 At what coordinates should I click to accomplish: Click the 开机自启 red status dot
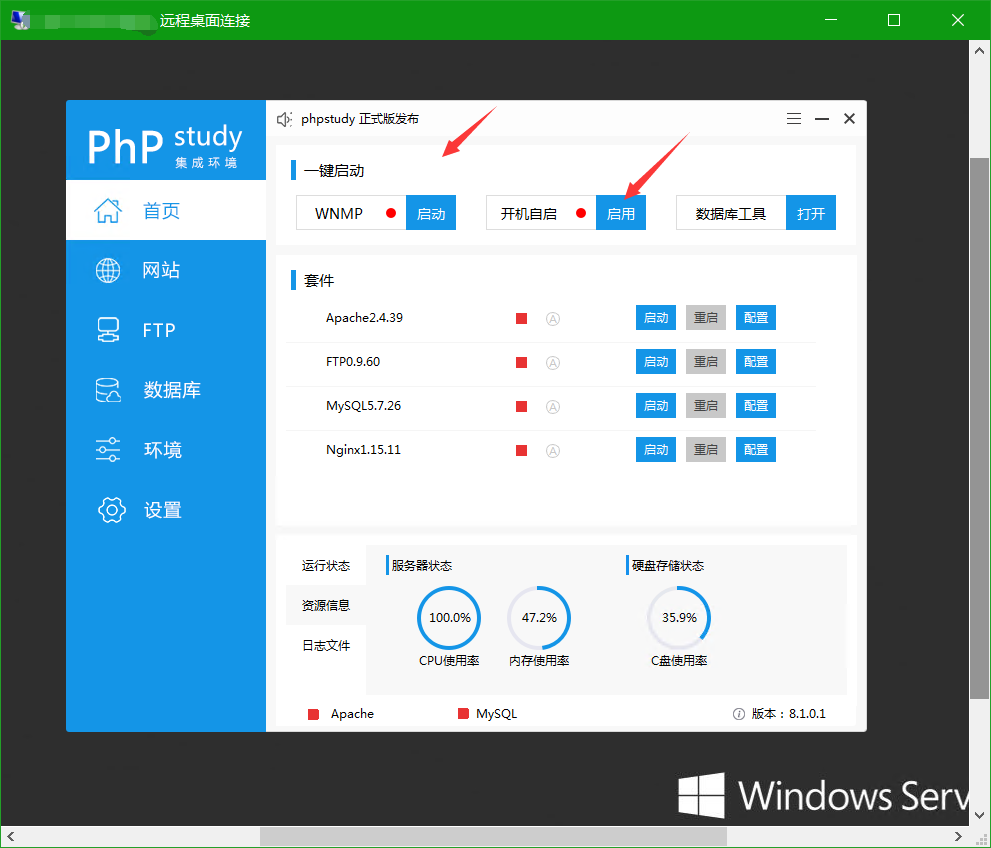[581, 213]
